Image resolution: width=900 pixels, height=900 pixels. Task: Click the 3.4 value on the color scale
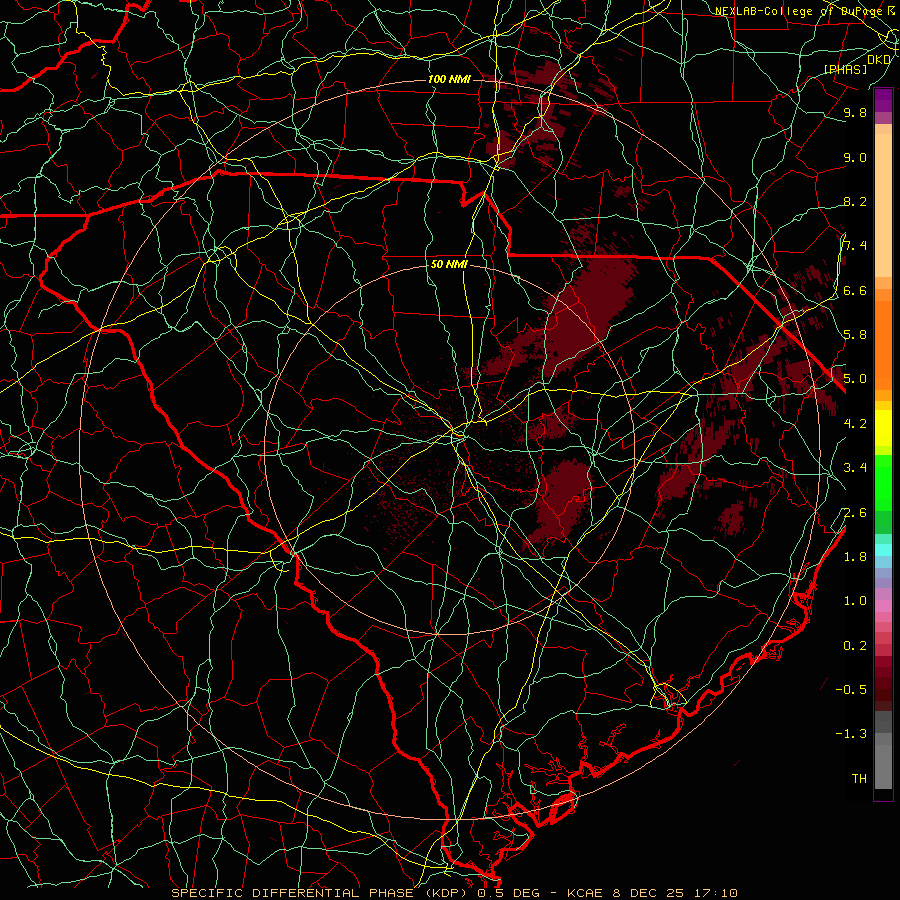(855, 467)
